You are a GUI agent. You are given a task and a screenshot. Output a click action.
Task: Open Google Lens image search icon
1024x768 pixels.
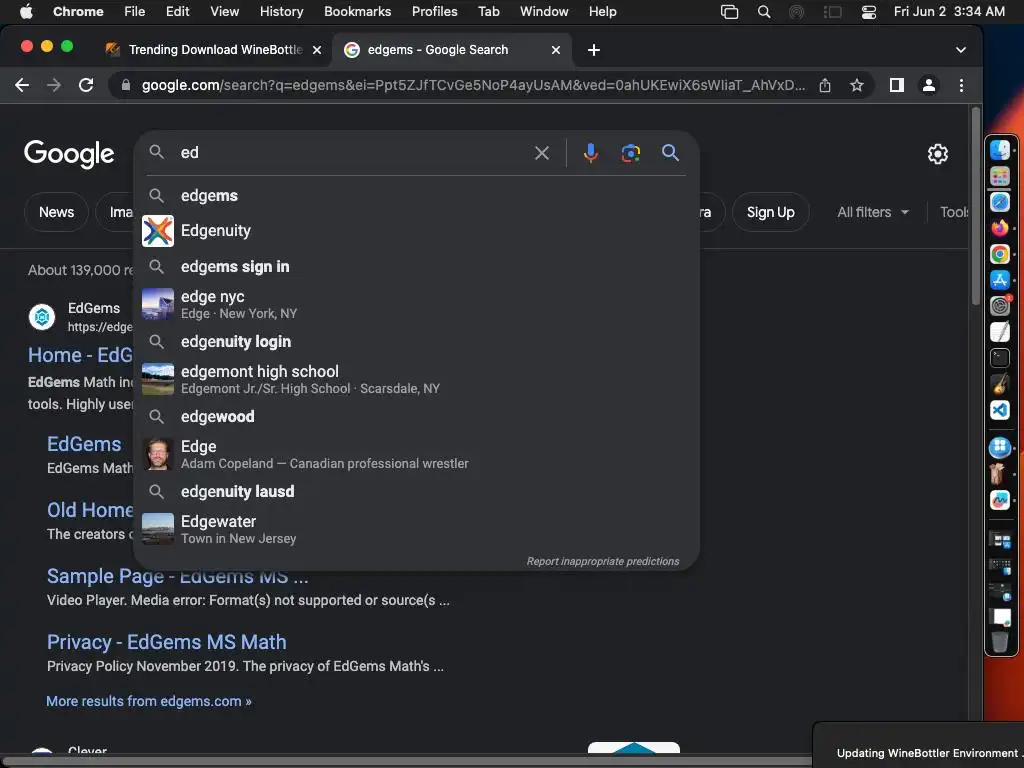coord(630,153)
